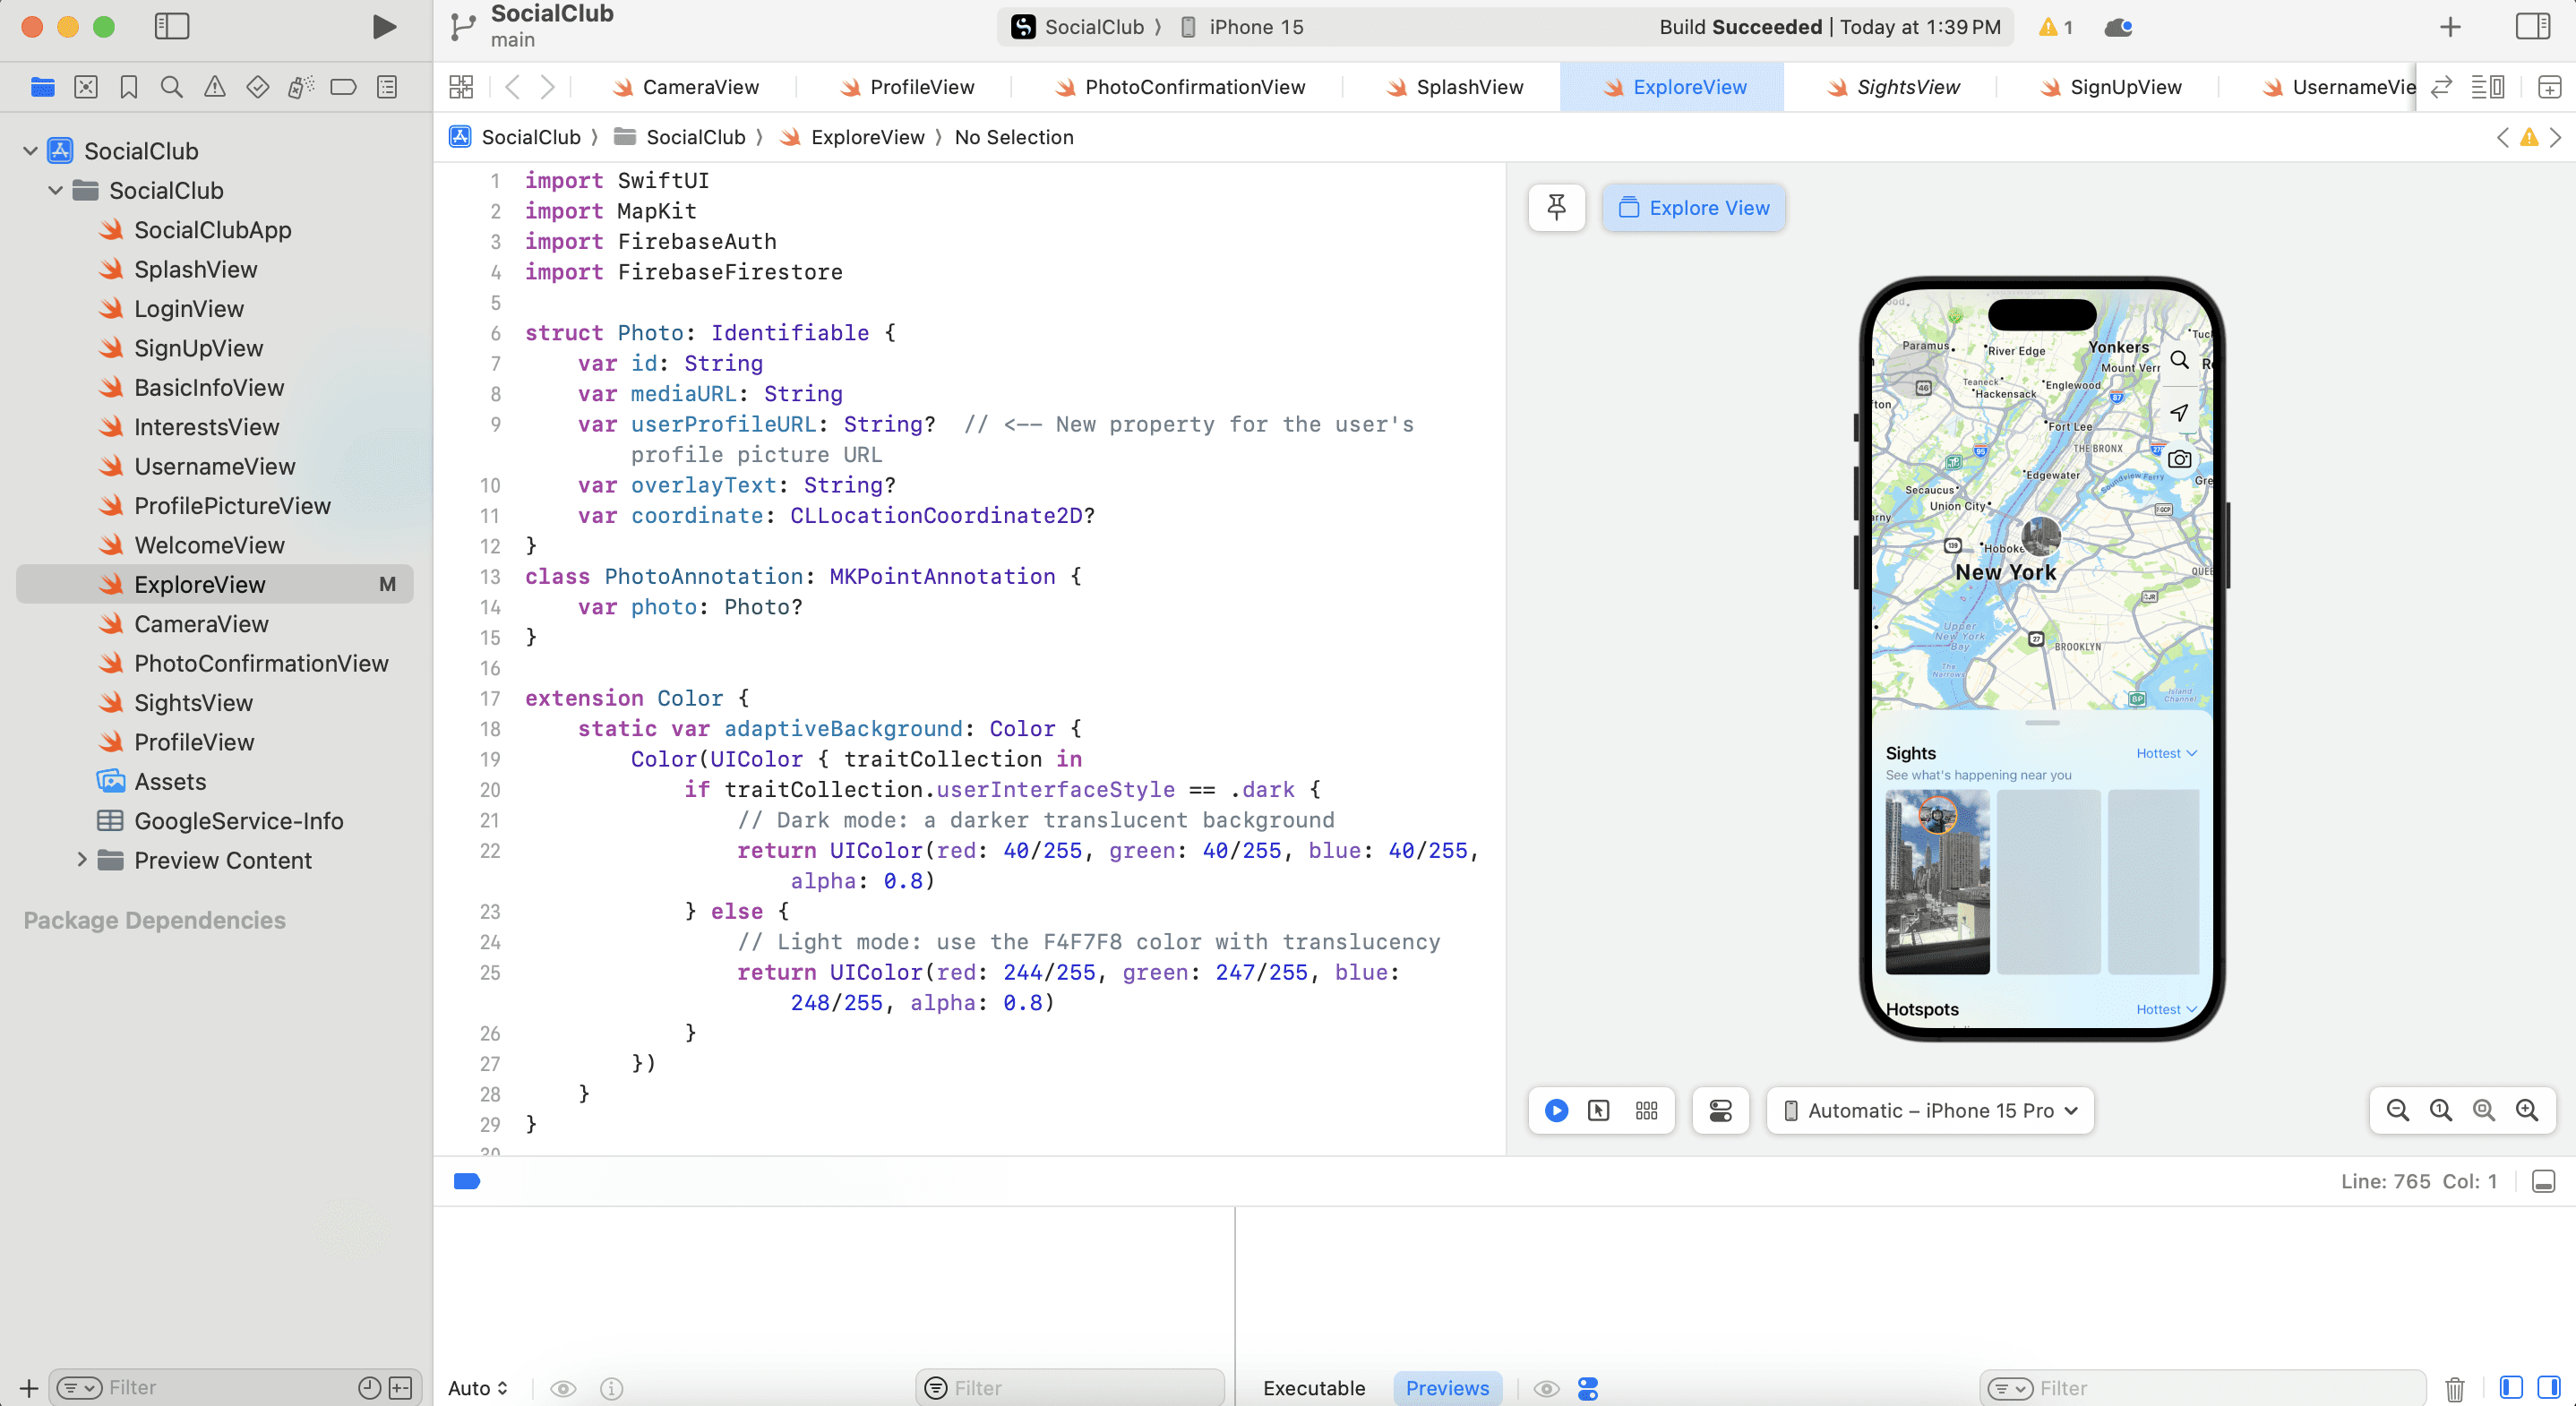Open the Issue navigator warning icon
This screenshot has width=2576, height=1406.
[x=214, y=87]
